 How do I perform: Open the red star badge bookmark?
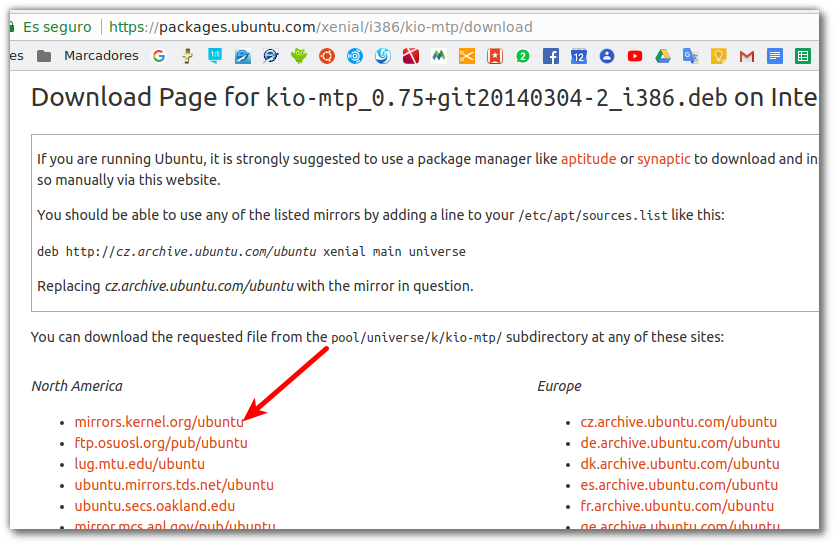click(495, 56)
